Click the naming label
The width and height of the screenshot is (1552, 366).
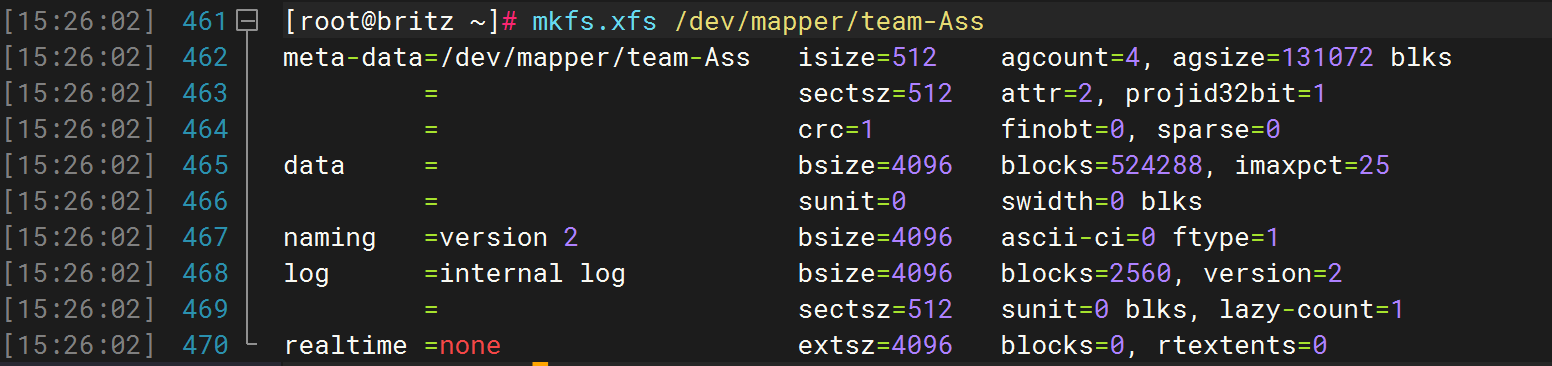click(330, 237)
